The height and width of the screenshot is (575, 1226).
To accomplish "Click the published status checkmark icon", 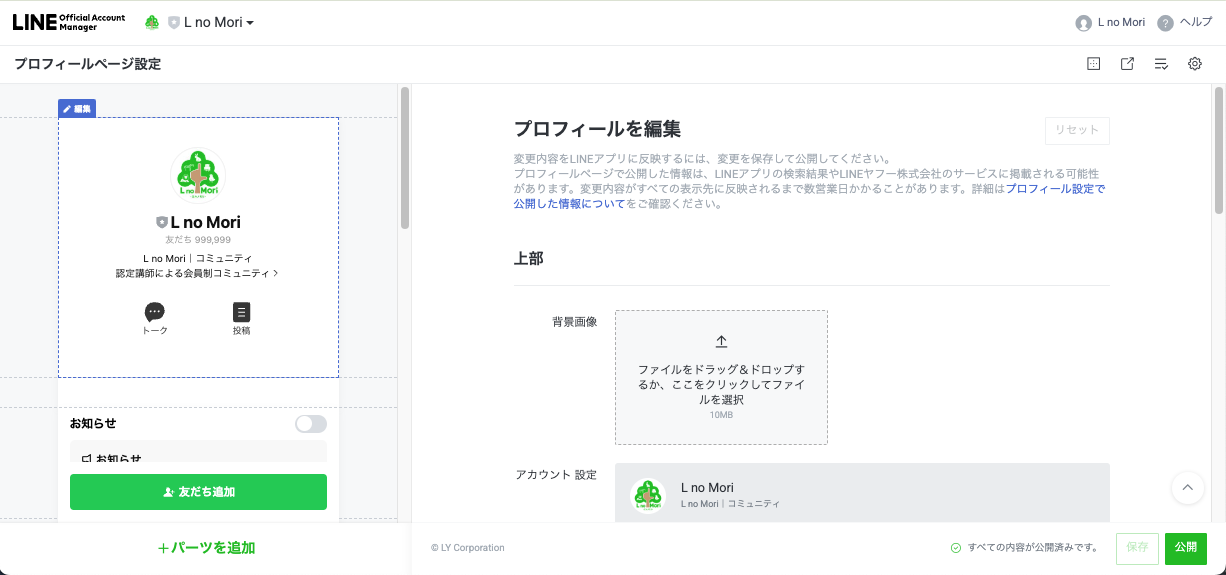I will (956, 548).
